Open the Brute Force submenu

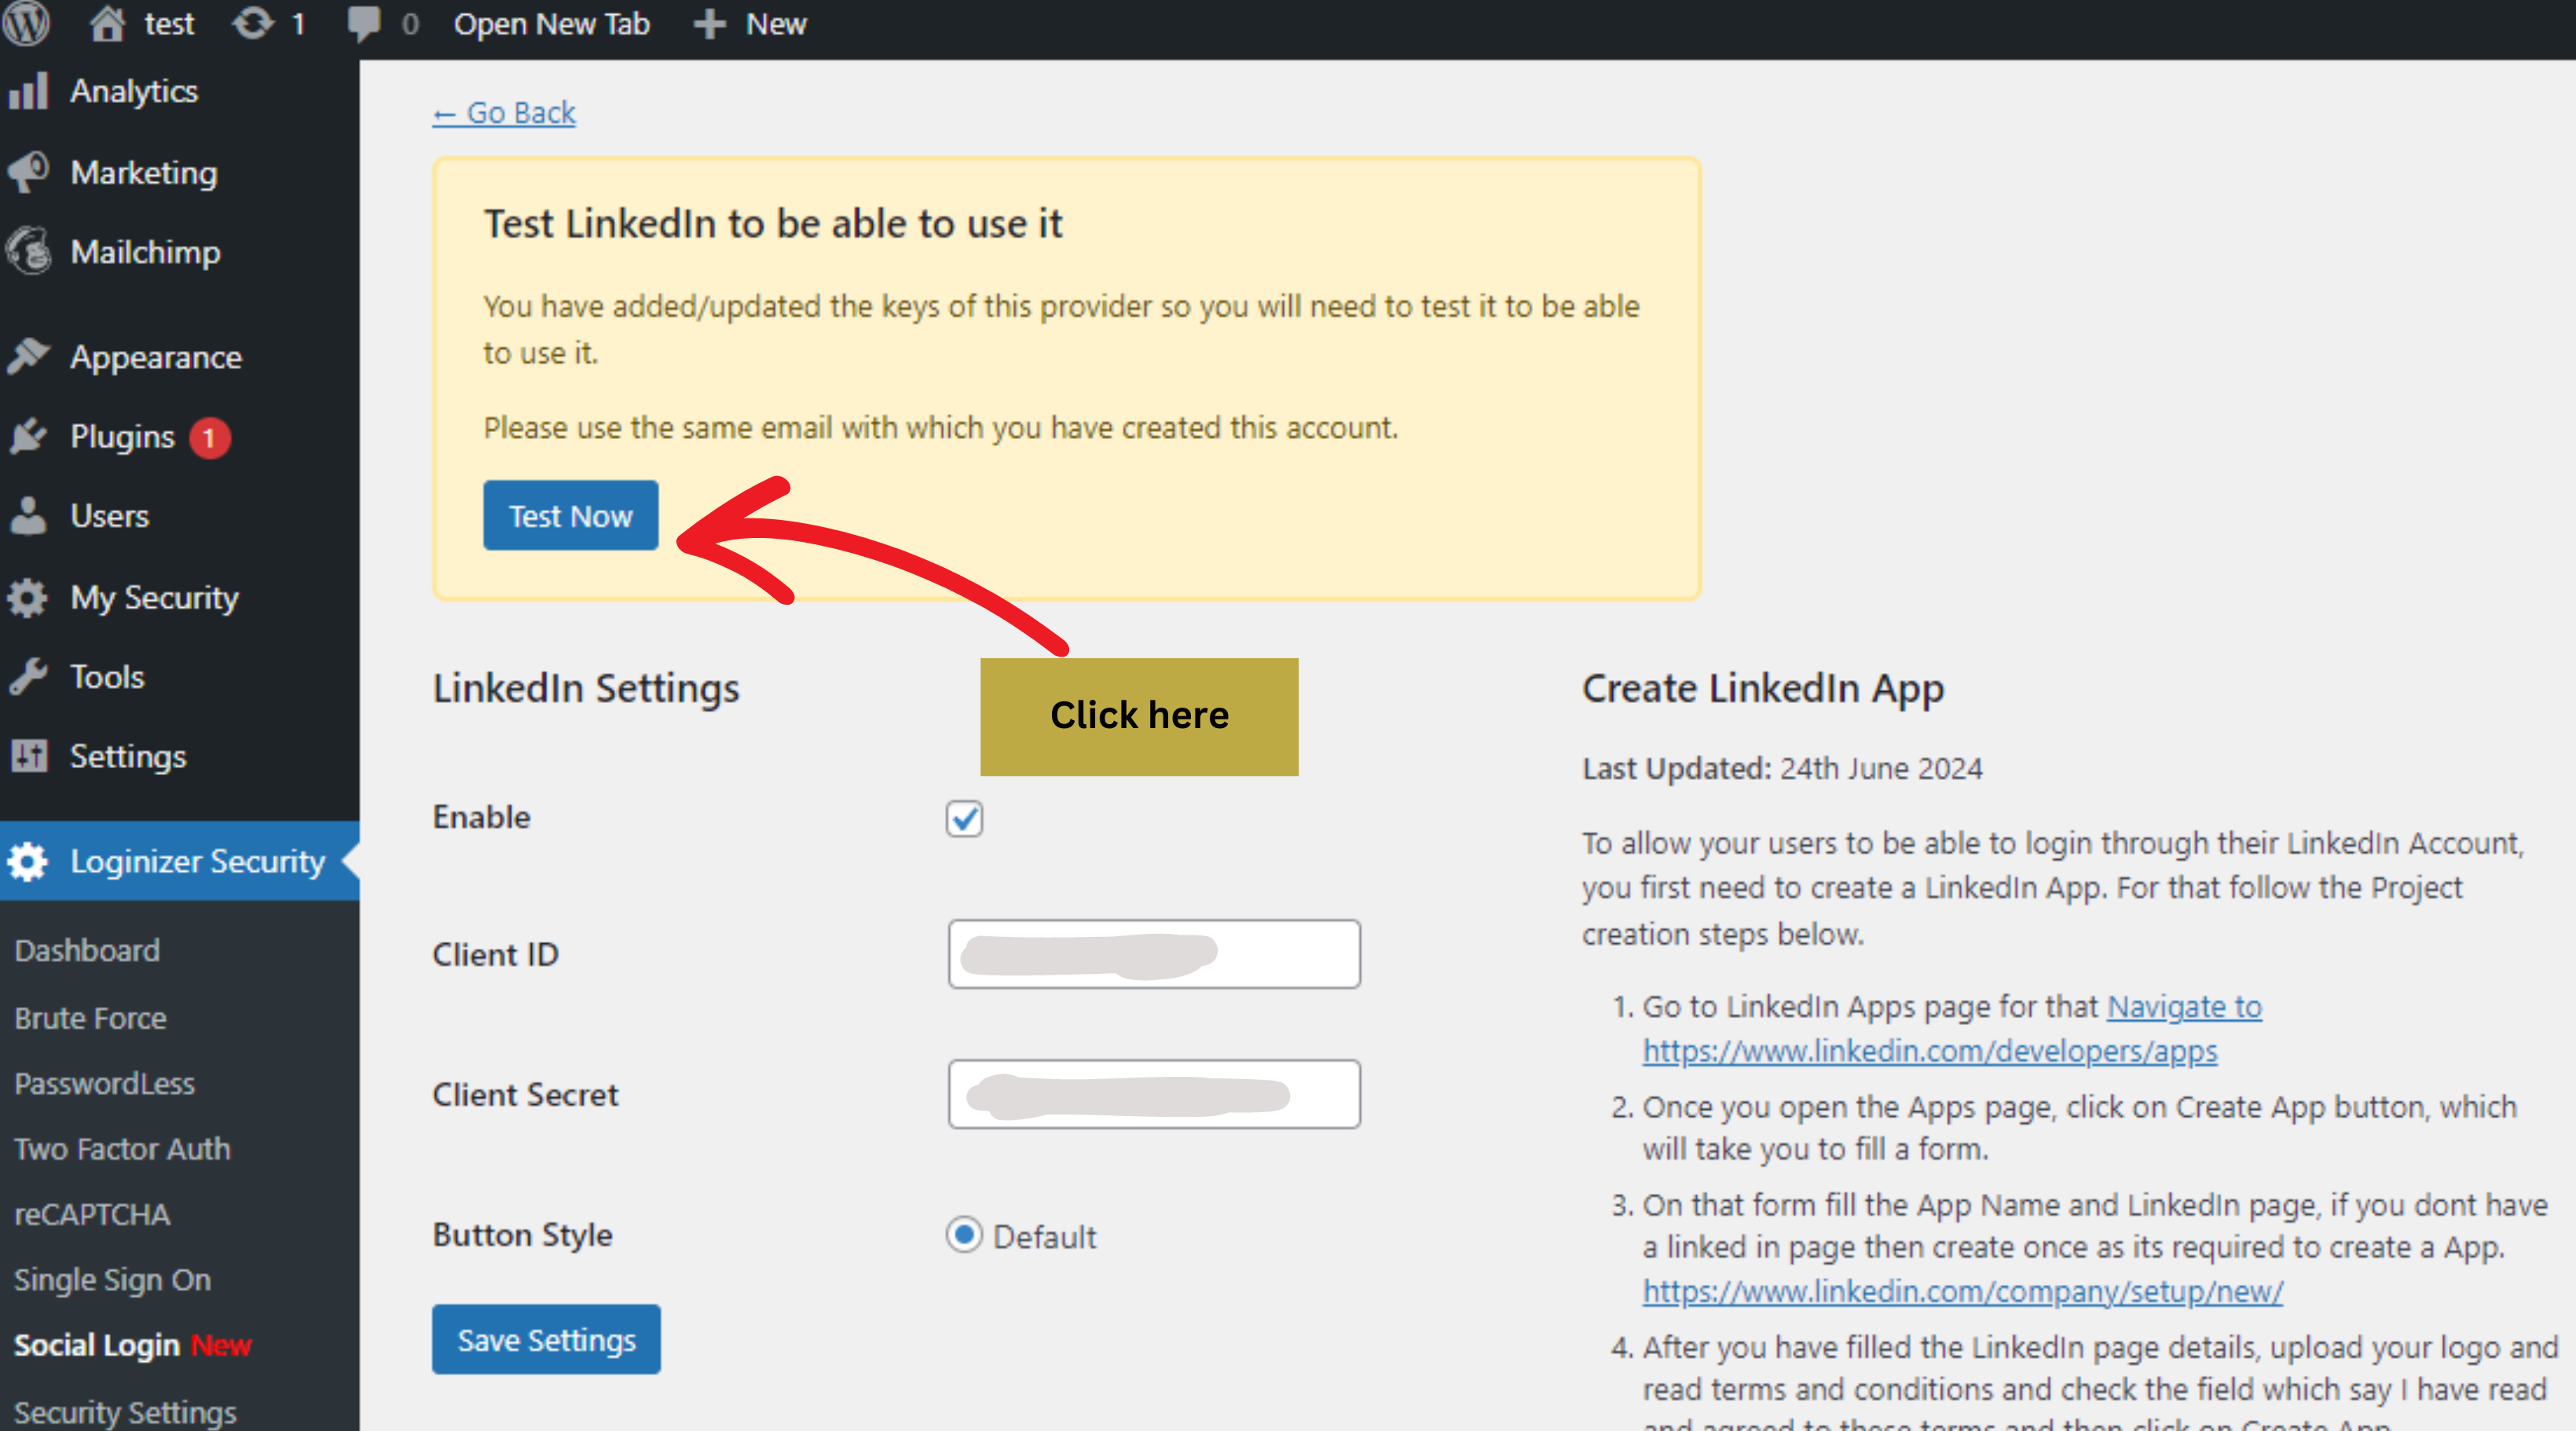90,1018
